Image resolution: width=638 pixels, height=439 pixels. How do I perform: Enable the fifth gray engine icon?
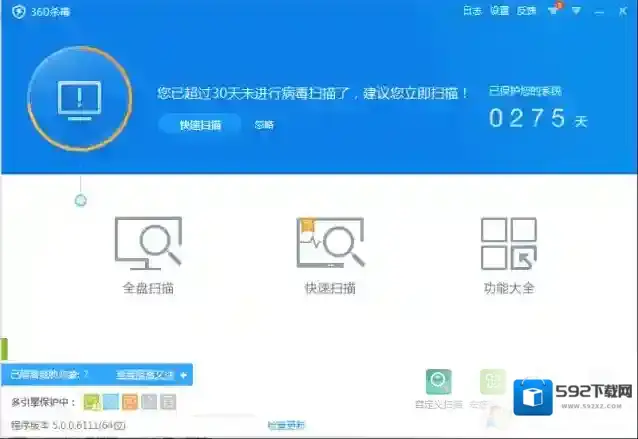coord(168,402)
